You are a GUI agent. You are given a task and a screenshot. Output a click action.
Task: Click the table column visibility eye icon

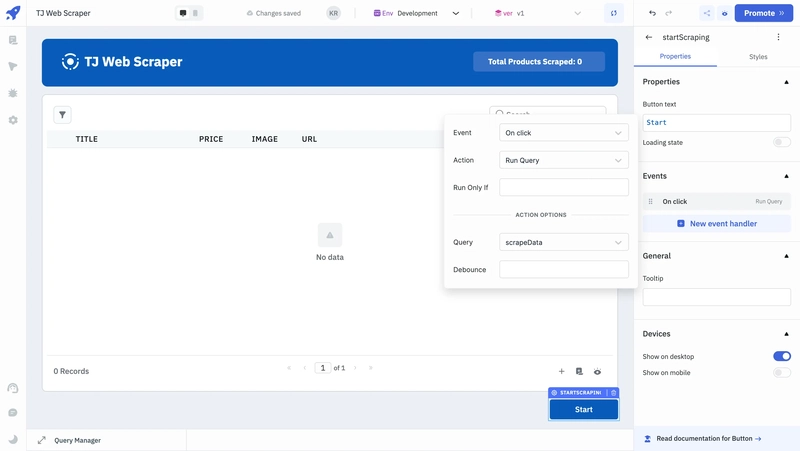tap(597, 371)
